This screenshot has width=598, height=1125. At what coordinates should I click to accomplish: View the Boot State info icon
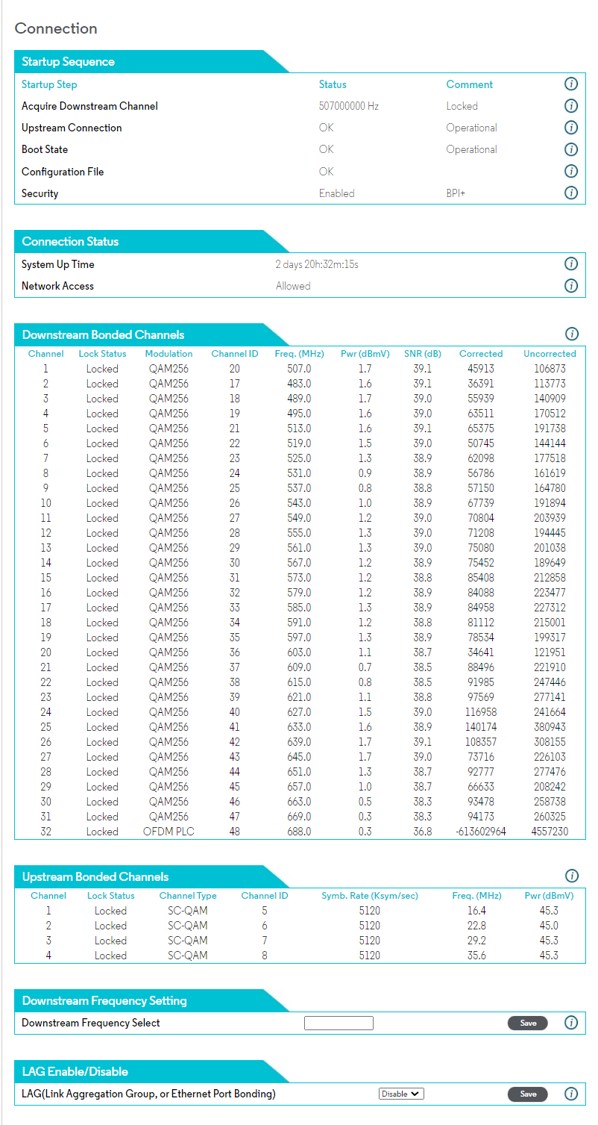pyautogui.click(x=571, y=149)
